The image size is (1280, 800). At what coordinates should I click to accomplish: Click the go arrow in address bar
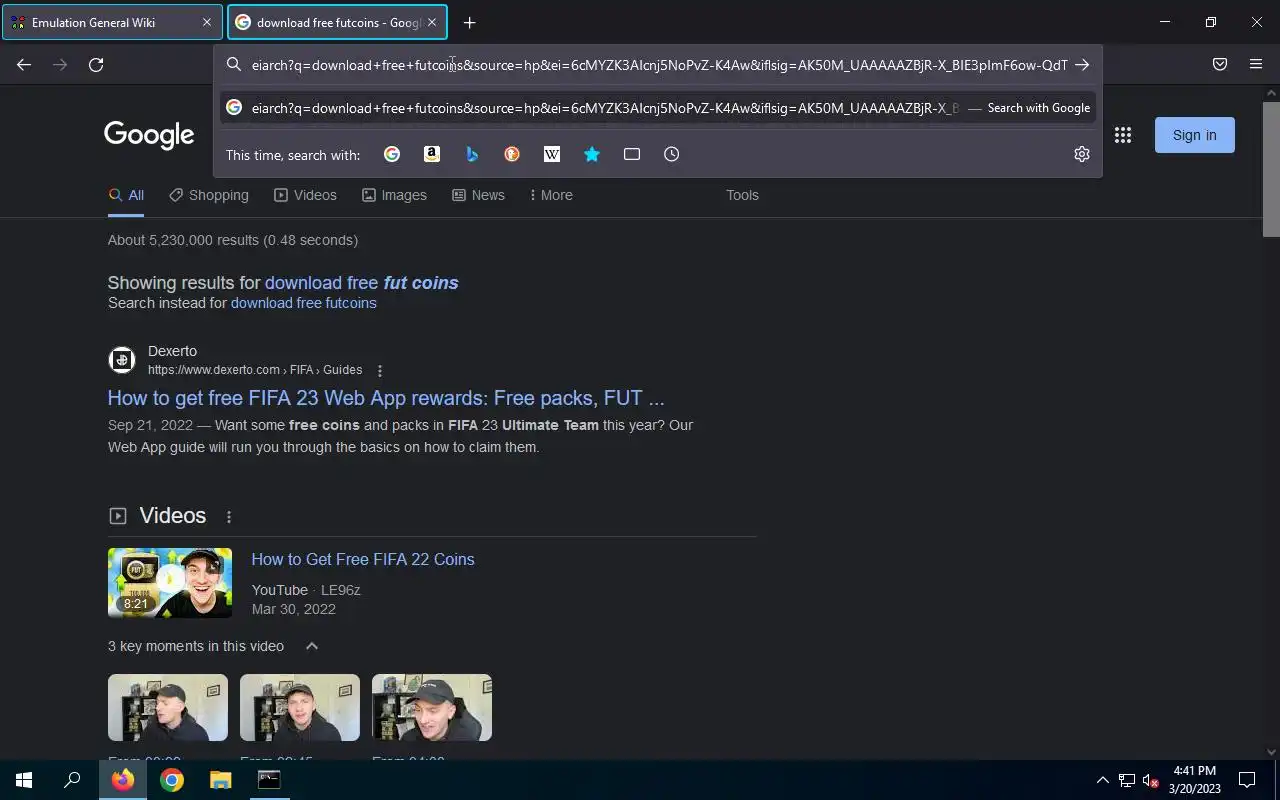click(x=1082, y=65)
